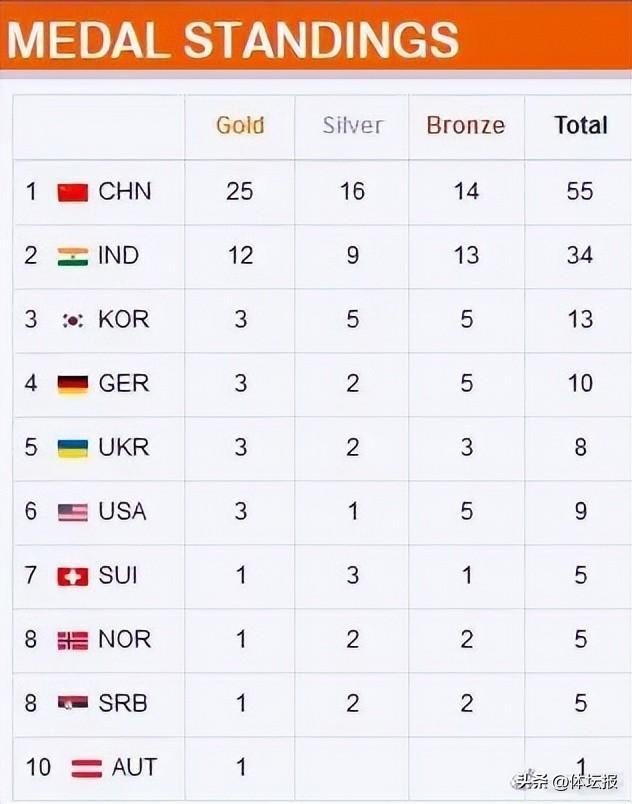Viewport: 632px width, 804px height.
Task: Sort by the Bronze column header
Action: pos(465,126)
